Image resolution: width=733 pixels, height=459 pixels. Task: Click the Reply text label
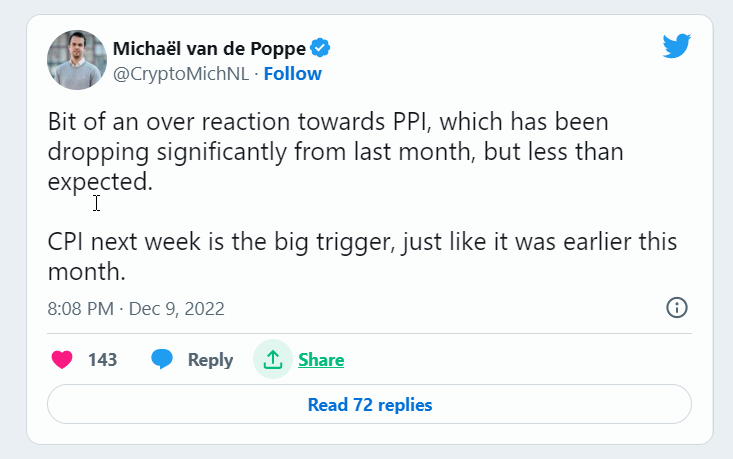tap(210, 359)
